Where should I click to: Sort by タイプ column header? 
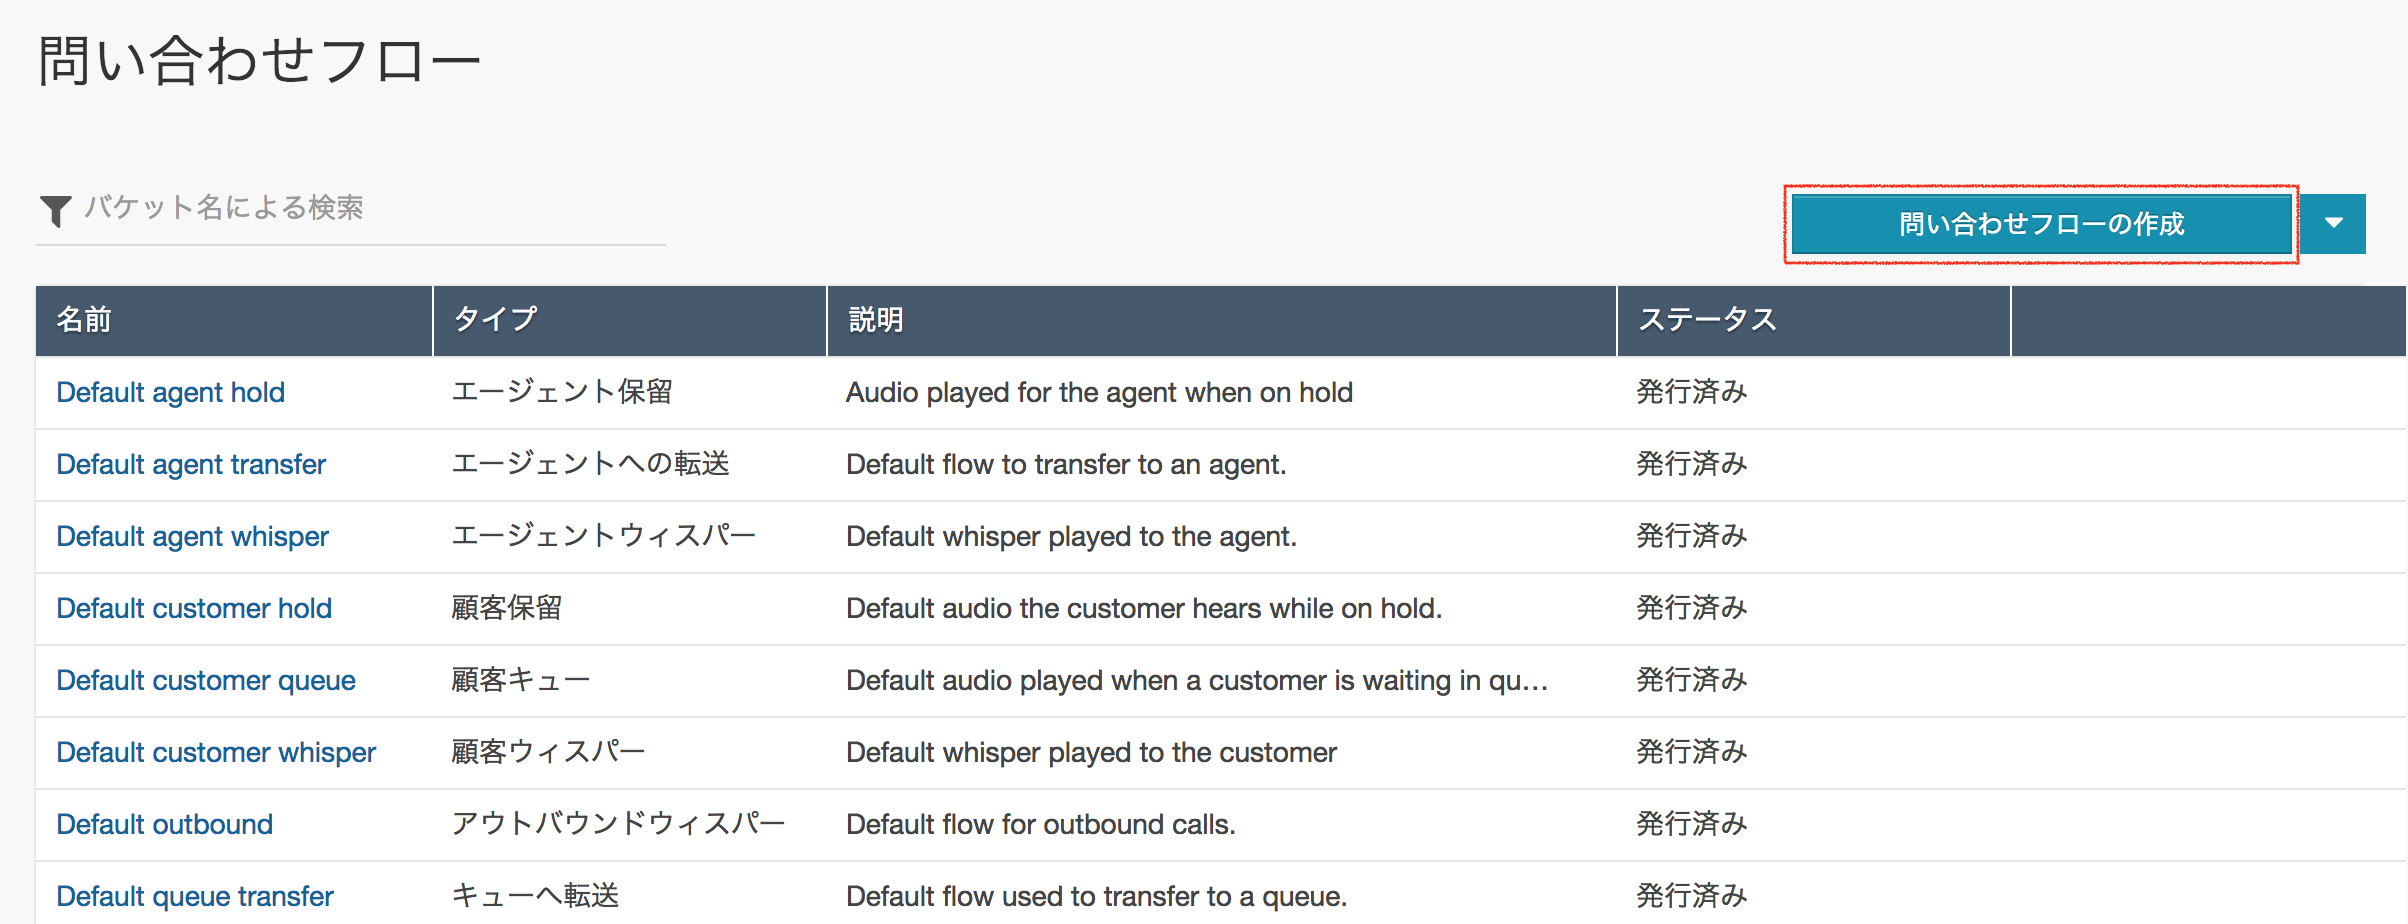pyautogui.click(x=495, y=320)
